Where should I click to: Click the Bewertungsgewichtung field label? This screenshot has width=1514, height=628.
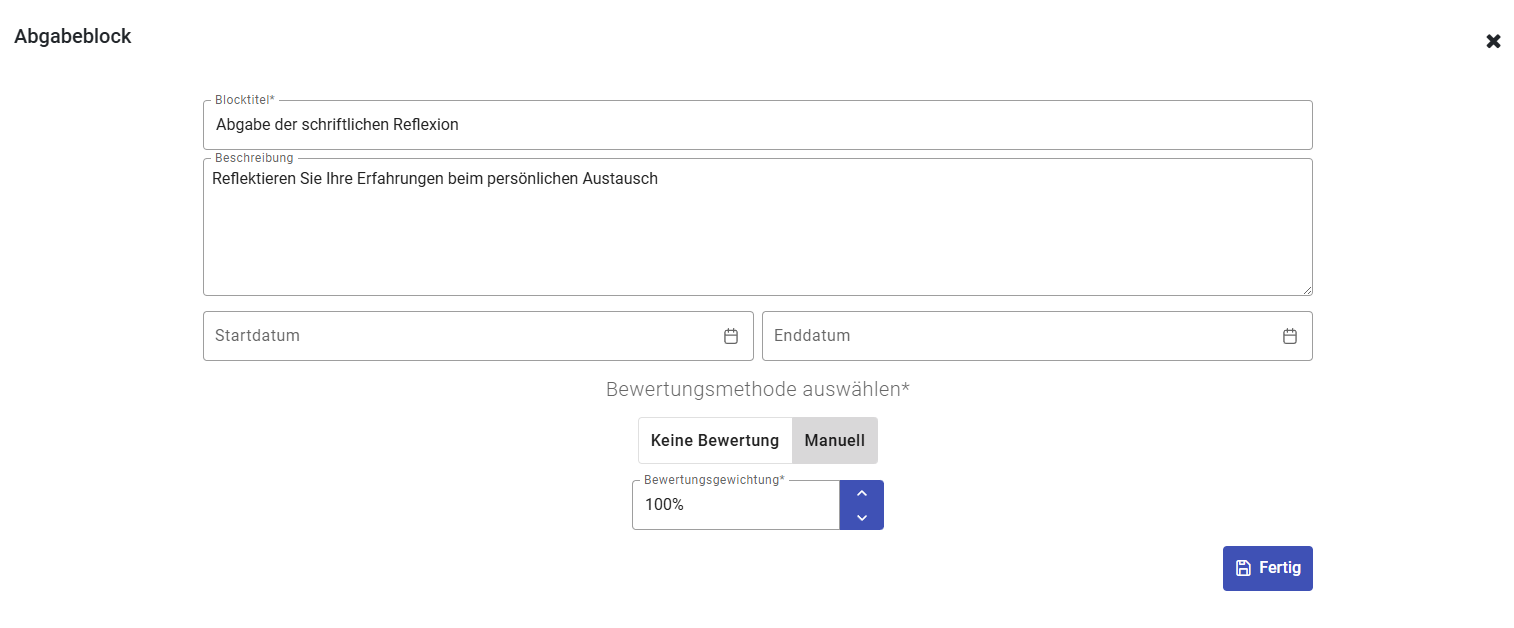point(714,480)
